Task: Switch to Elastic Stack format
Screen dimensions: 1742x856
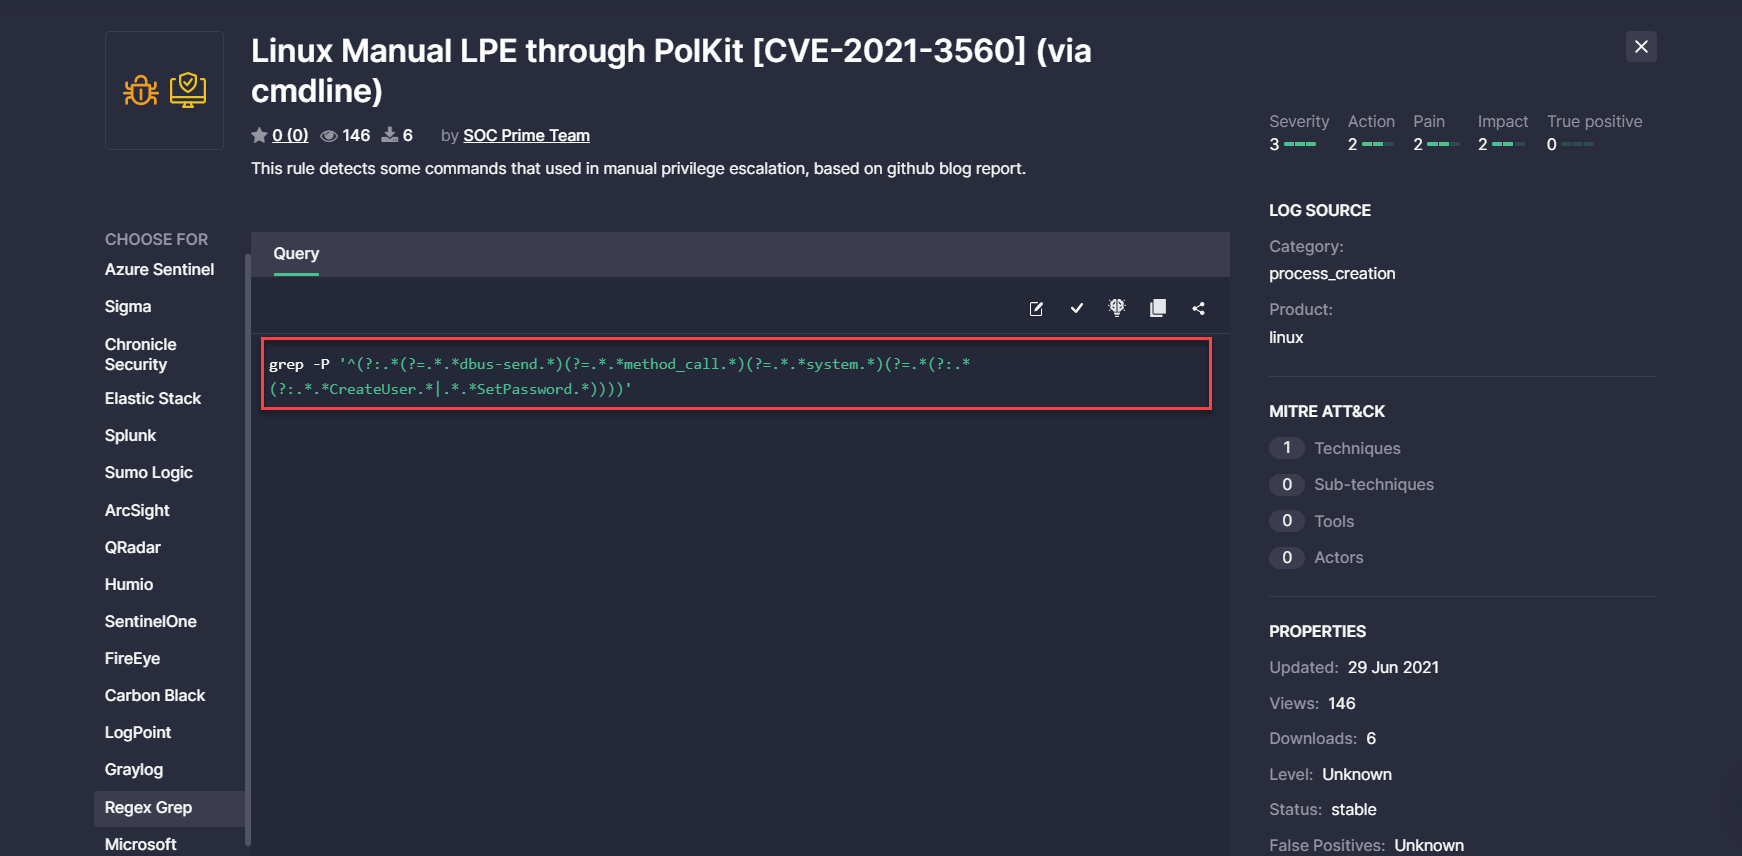Action: point(153,399)
